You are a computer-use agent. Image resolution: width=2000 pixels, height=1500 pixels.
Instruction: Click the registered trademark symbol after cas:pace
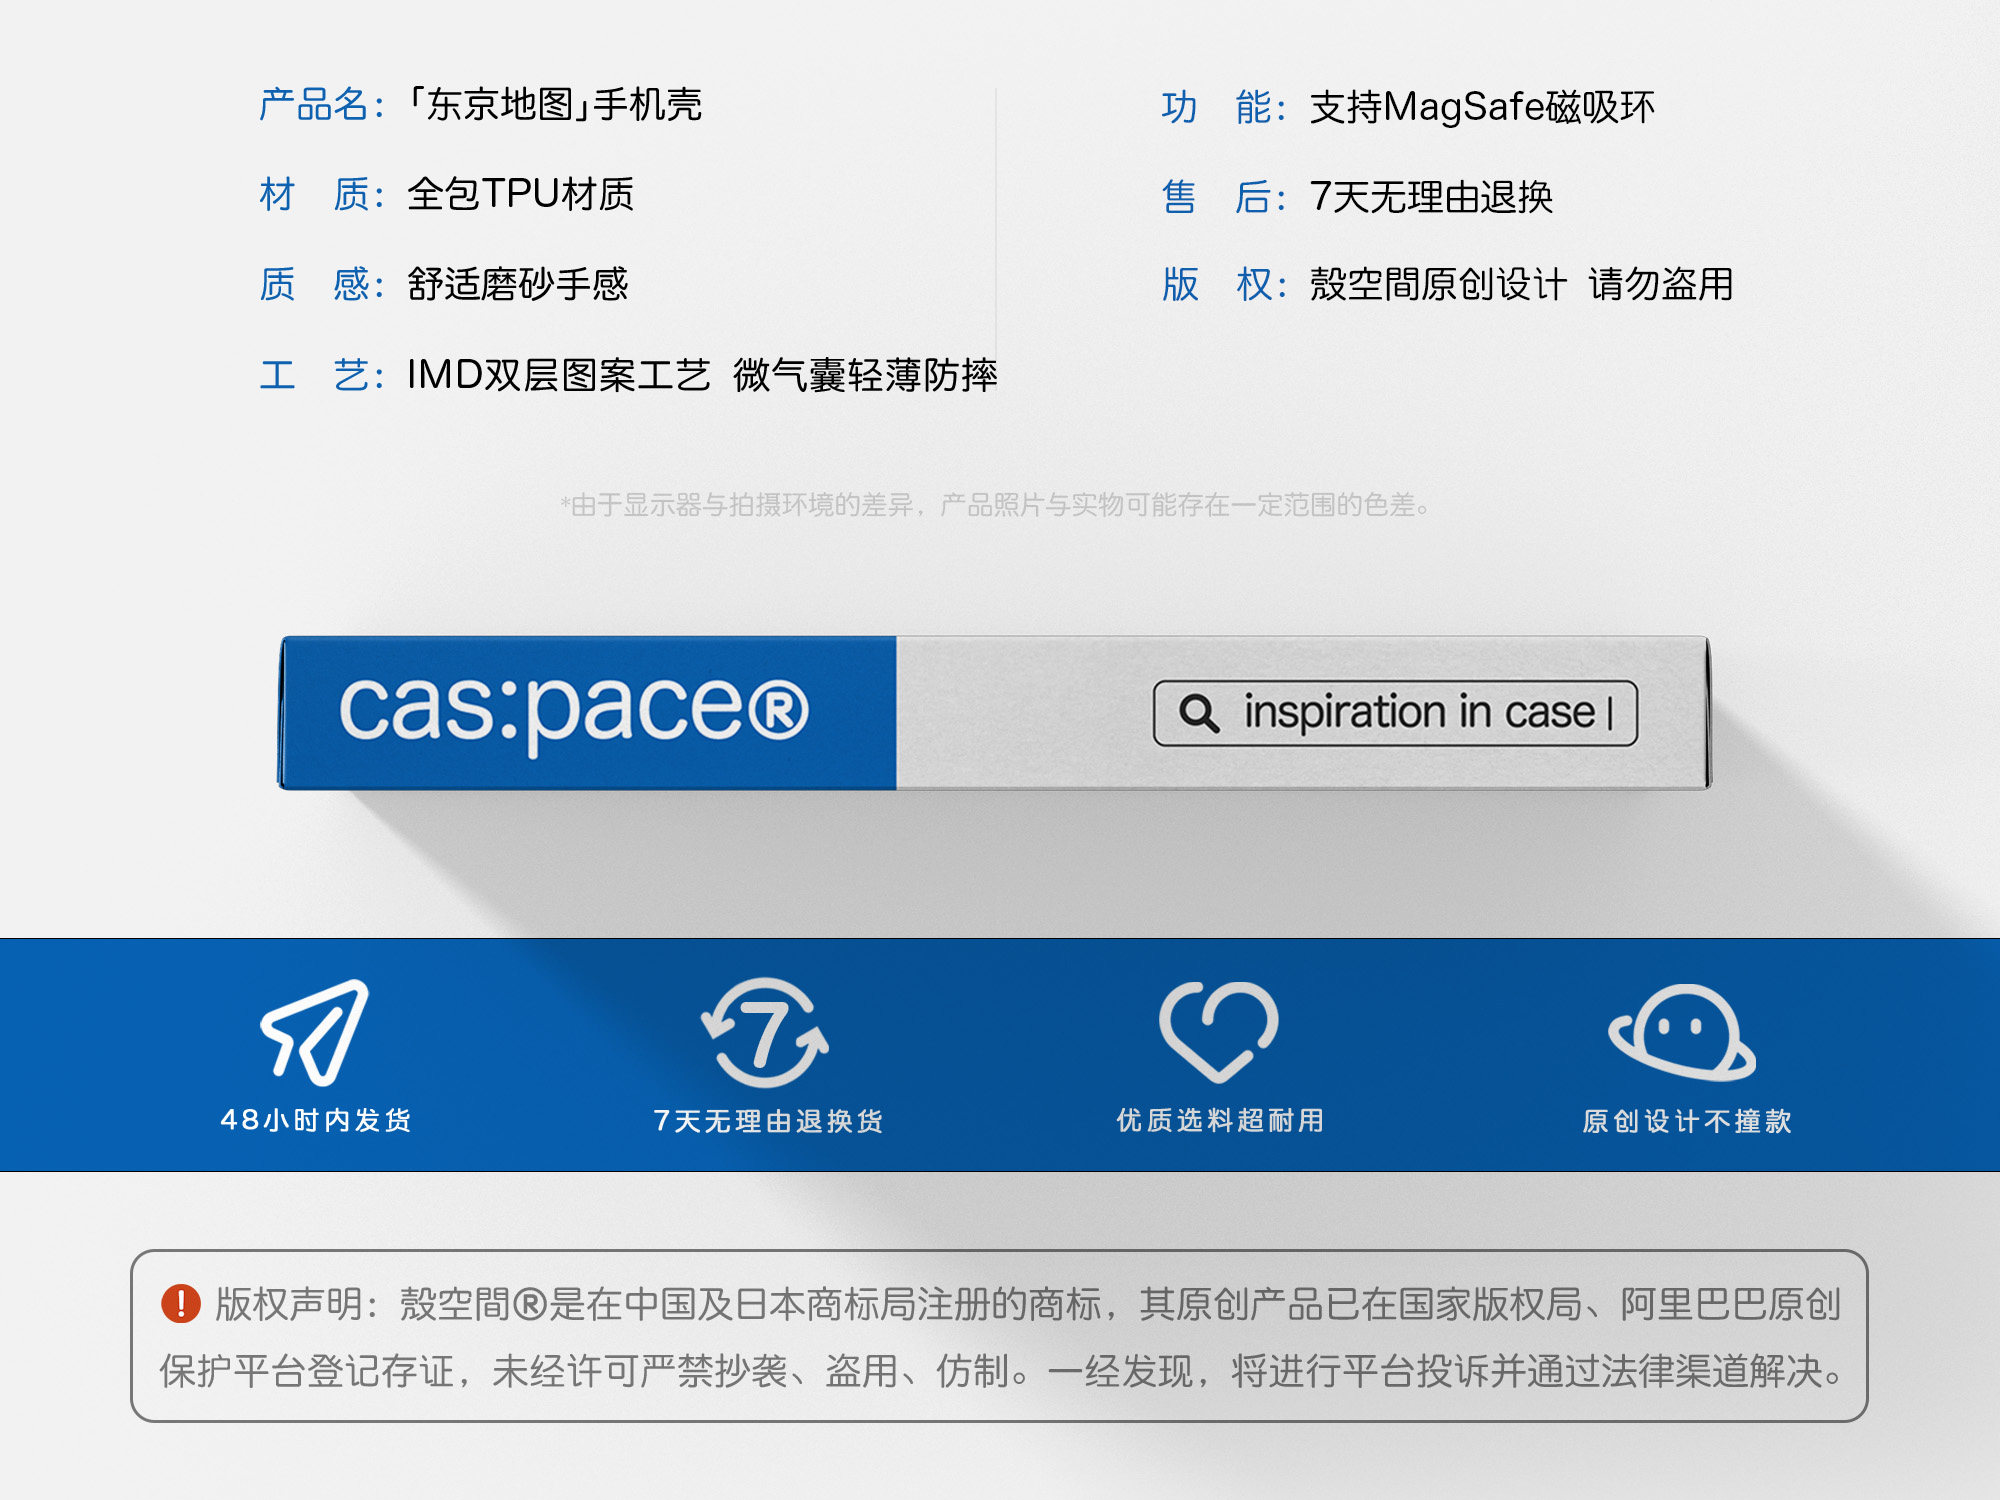[x=777, y=710]
